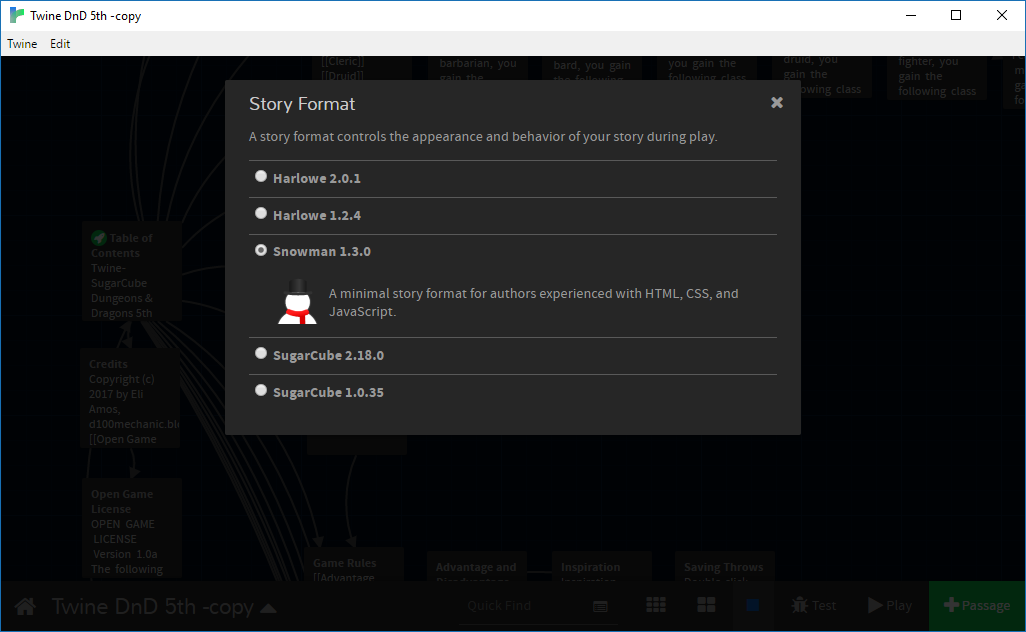Show passage titles with large grid icon

click(706, 605)
